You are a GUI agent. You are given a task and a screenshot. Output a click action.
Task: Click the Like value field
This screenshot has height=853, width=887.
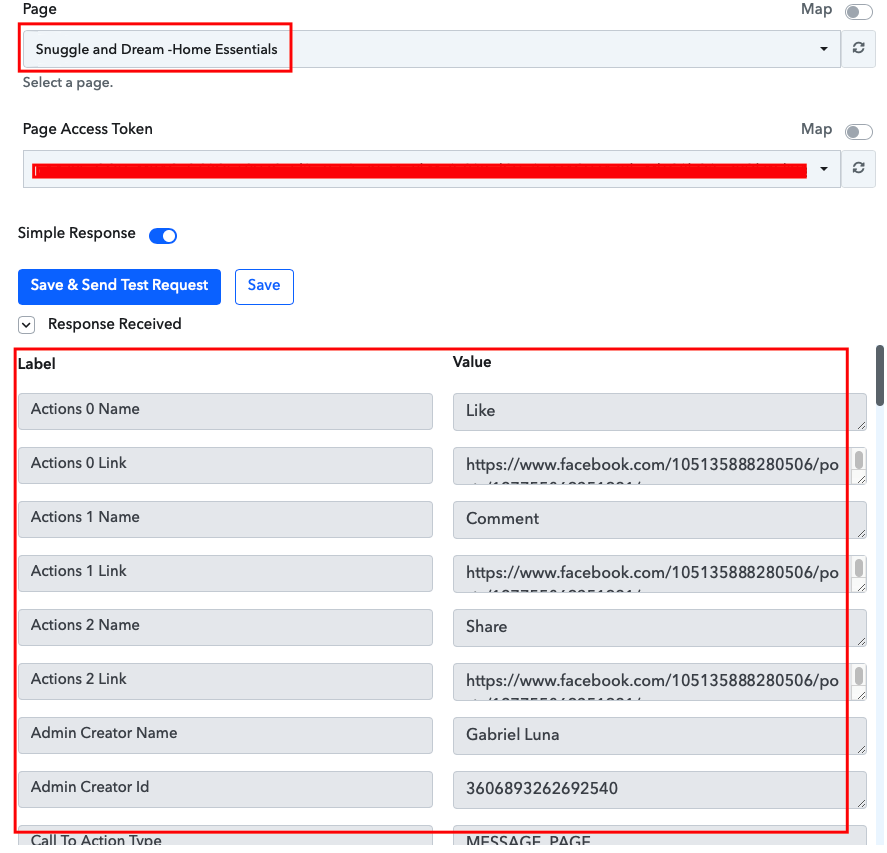660,412
